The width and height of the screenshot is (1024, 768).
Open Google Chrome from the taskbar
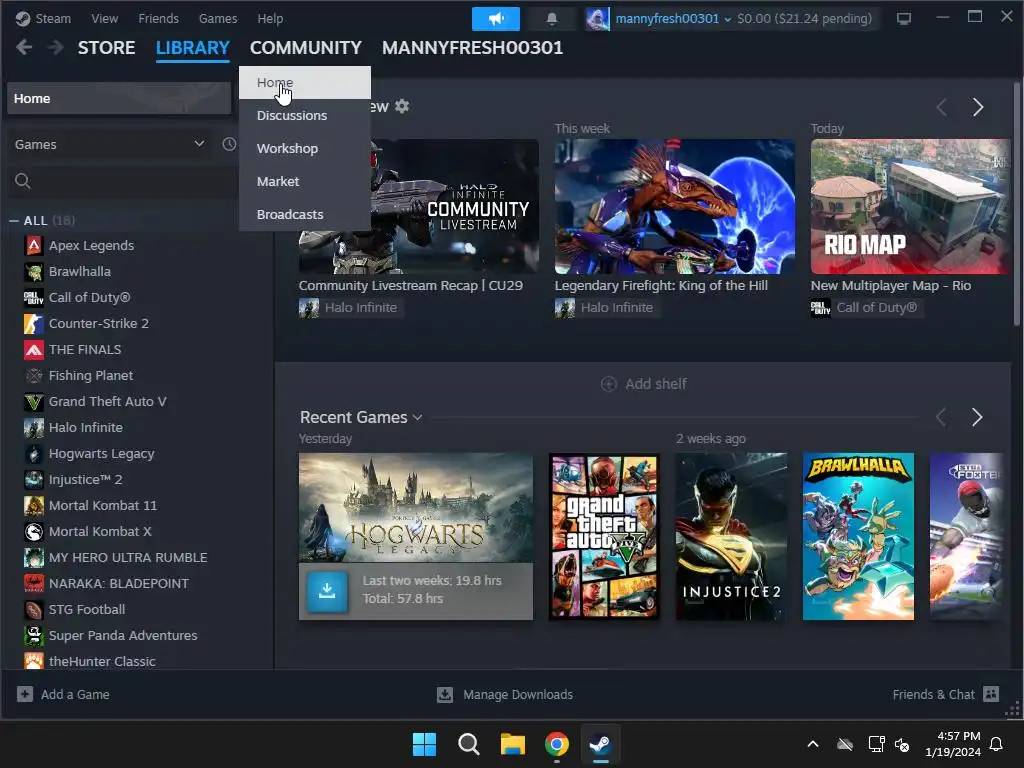click(557, 744)
